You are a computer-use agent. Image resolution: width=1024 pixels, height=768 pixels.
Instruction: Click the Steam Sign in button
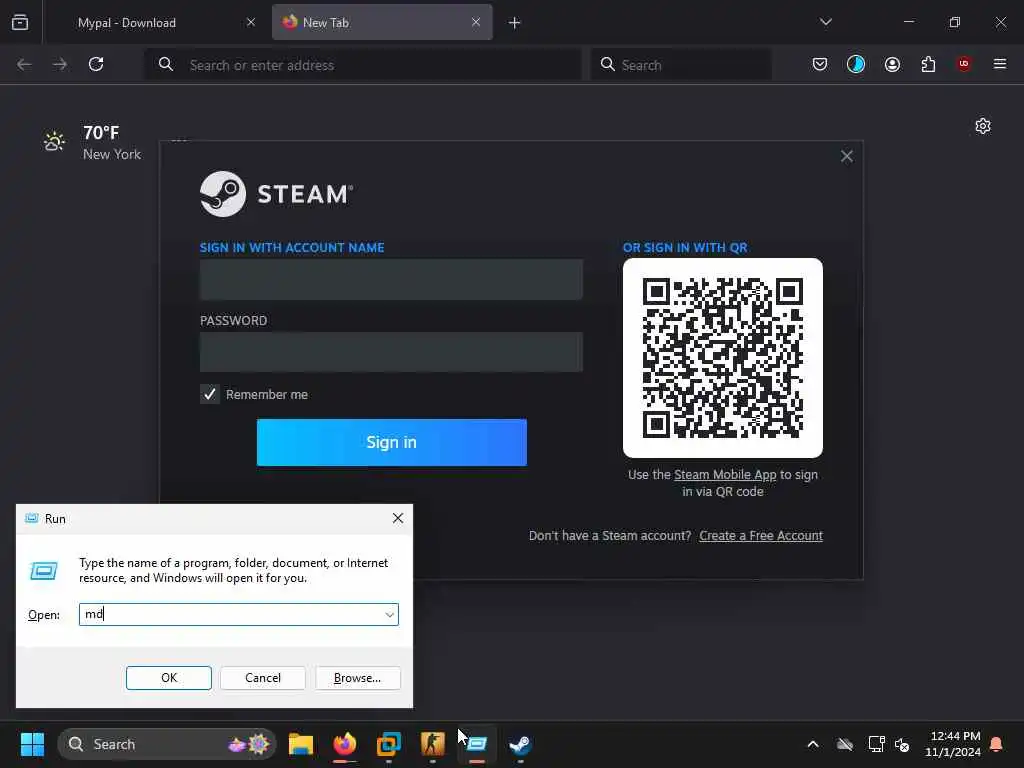pyautogui.click(x=391, y=442)
